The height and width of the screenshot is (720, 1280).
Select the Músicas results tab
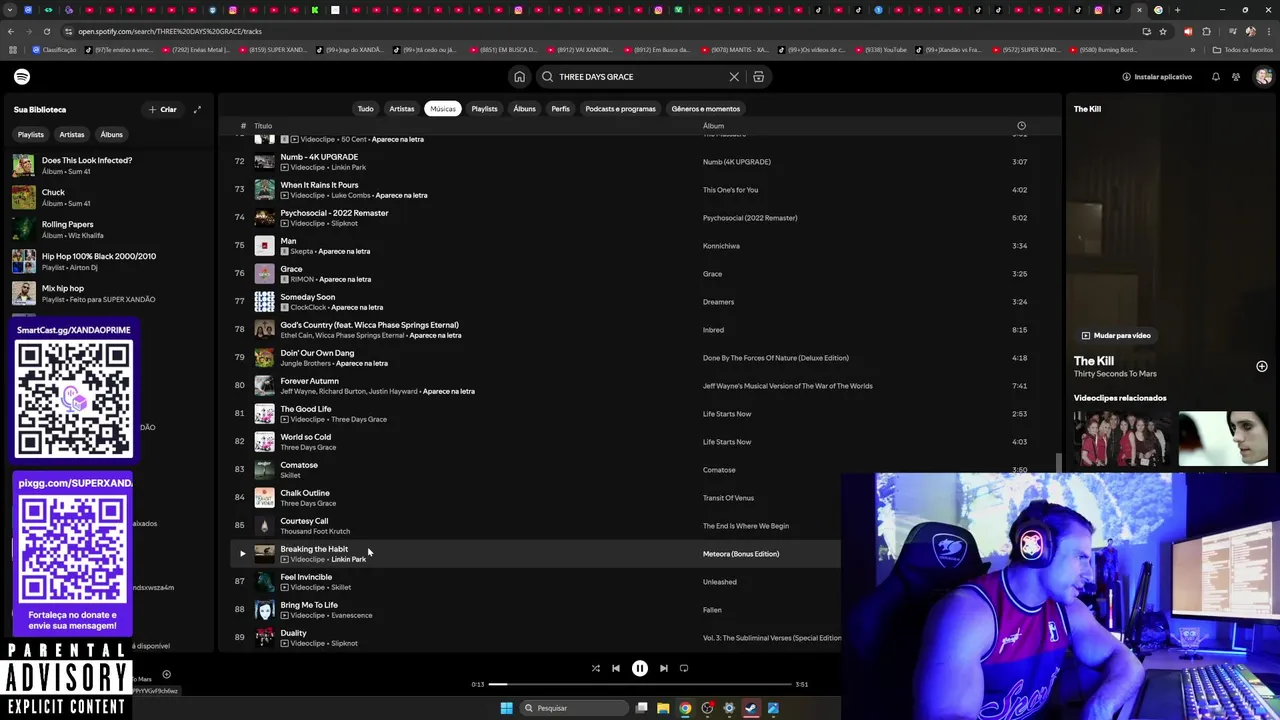click(x=443, y=108)
